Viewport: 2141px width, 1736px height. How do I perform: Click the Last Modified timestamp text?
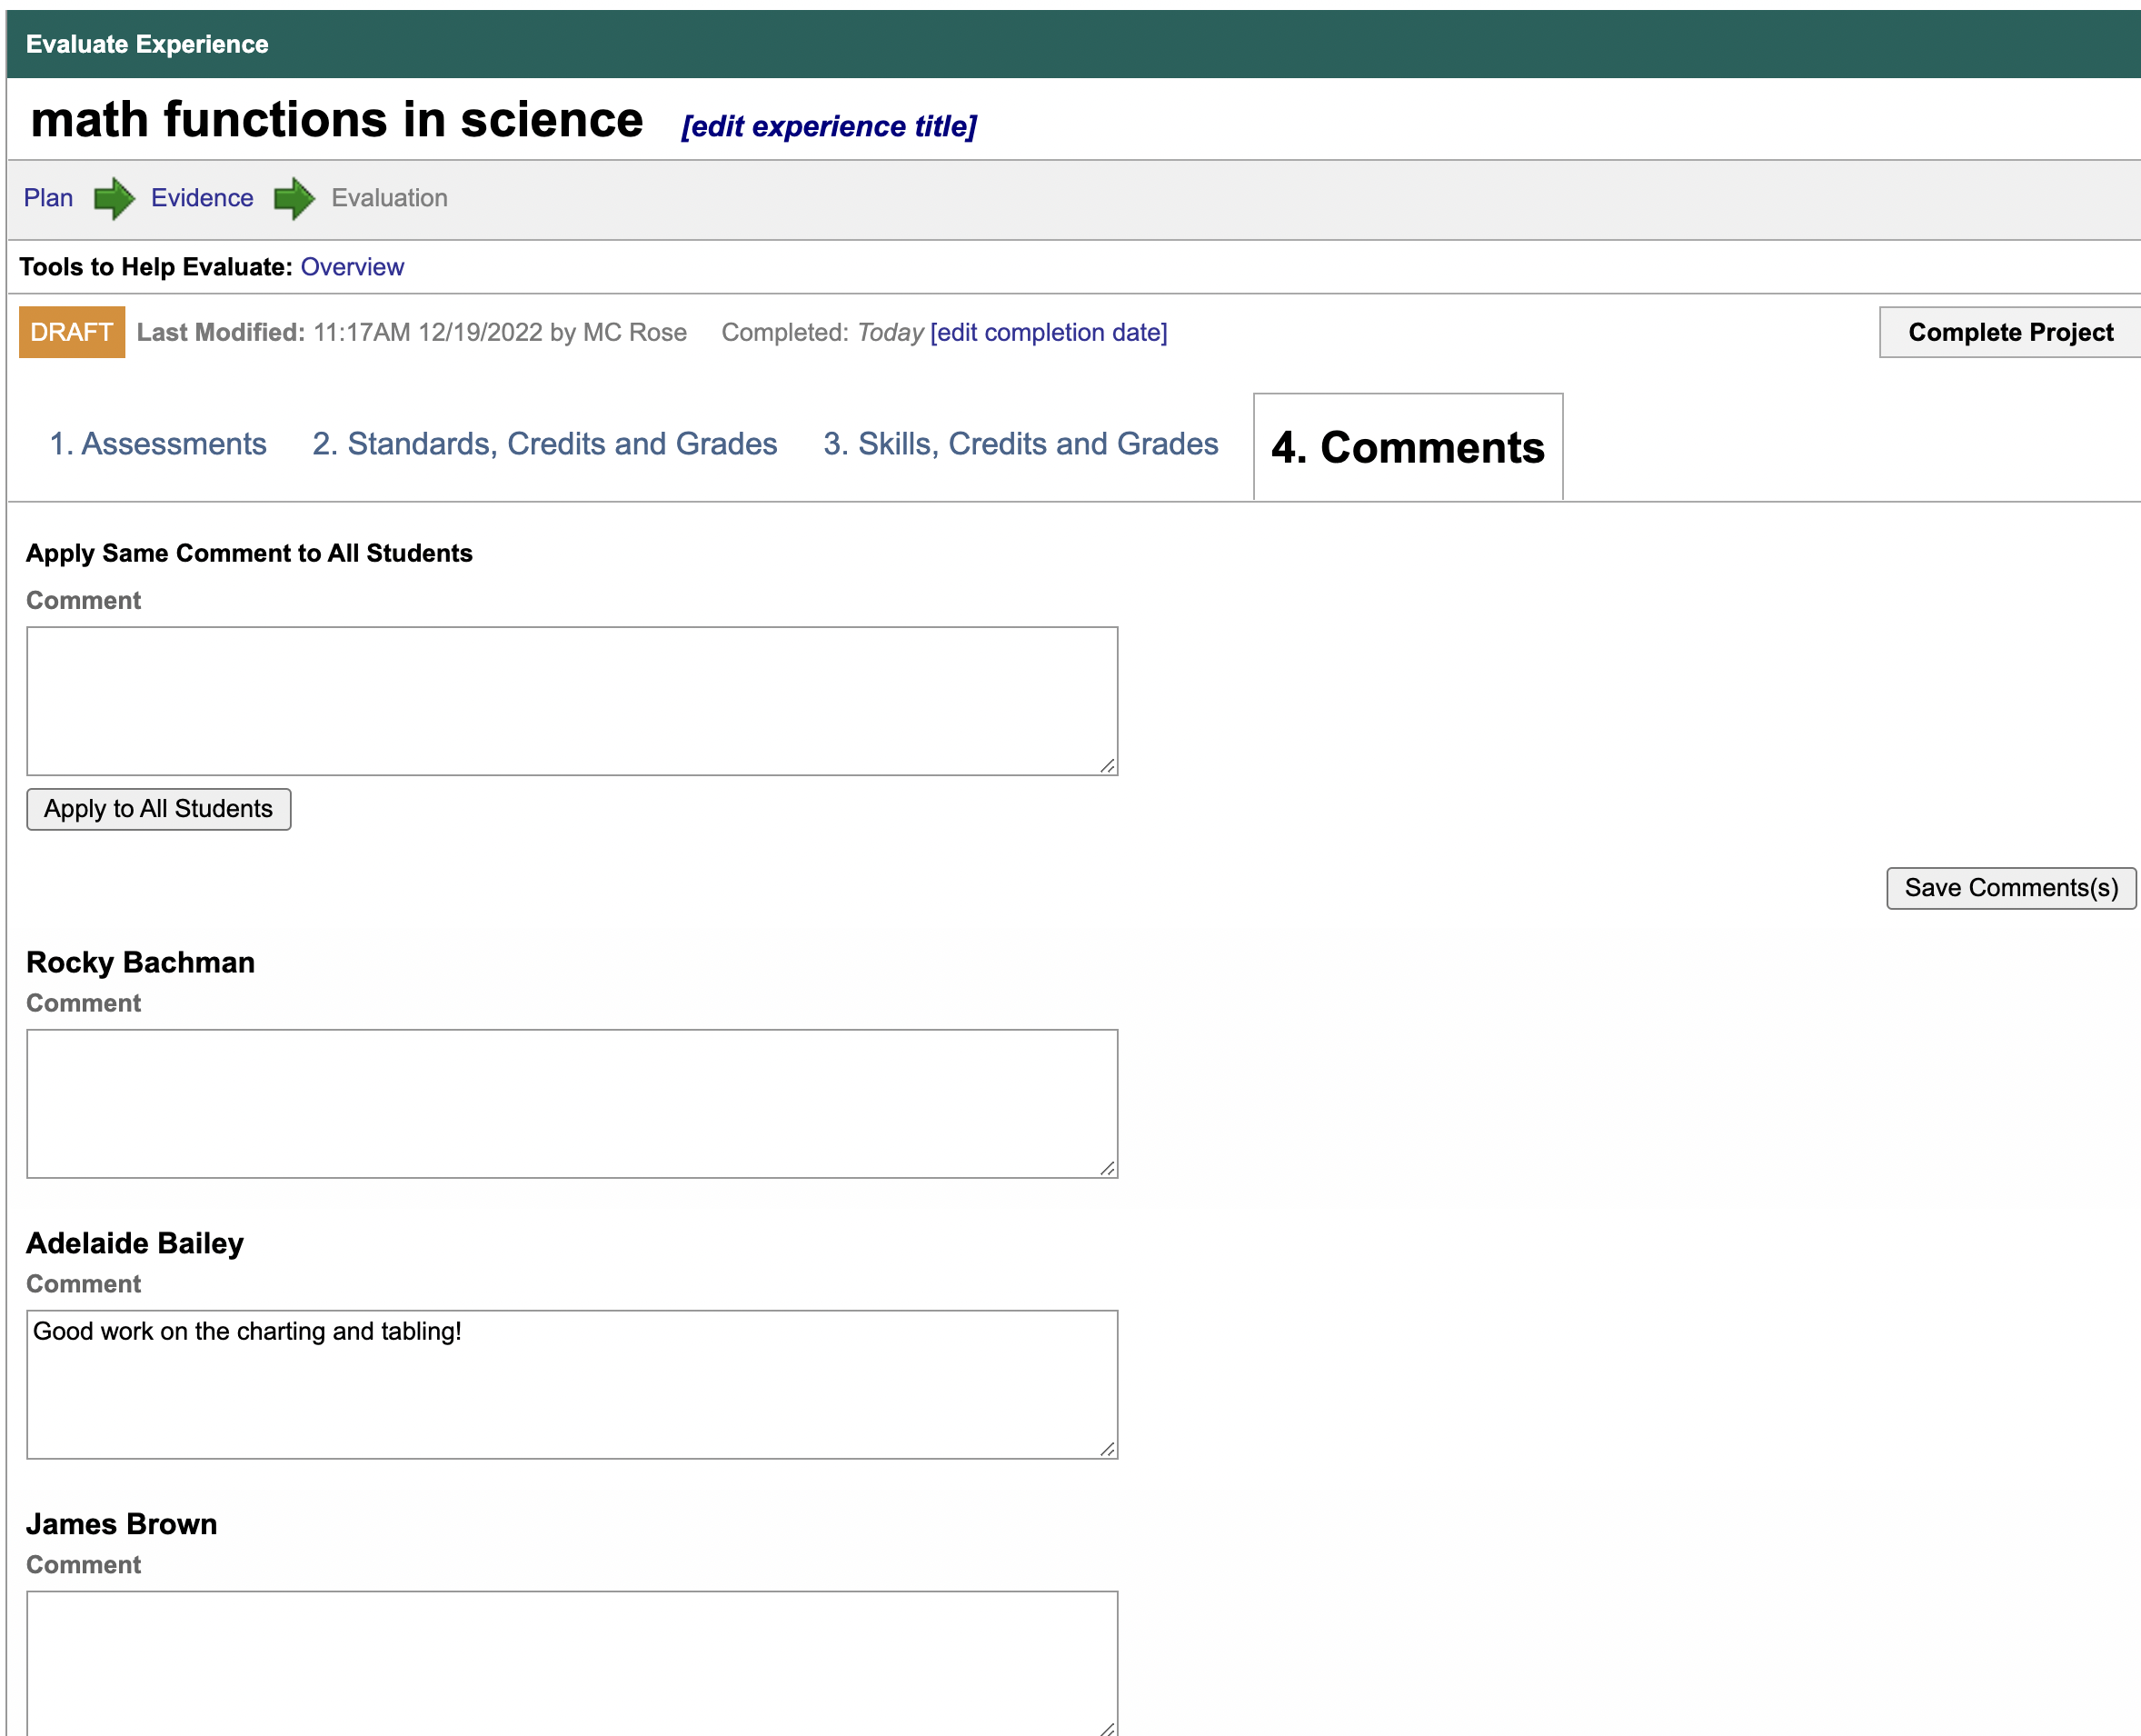412,332
